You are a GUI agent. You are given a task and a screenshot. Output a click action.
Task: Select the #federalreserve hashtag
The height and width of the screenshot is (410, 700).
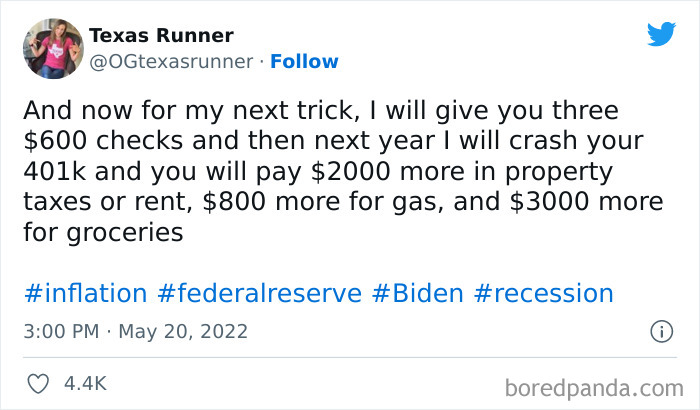click(x=256, y=293)
